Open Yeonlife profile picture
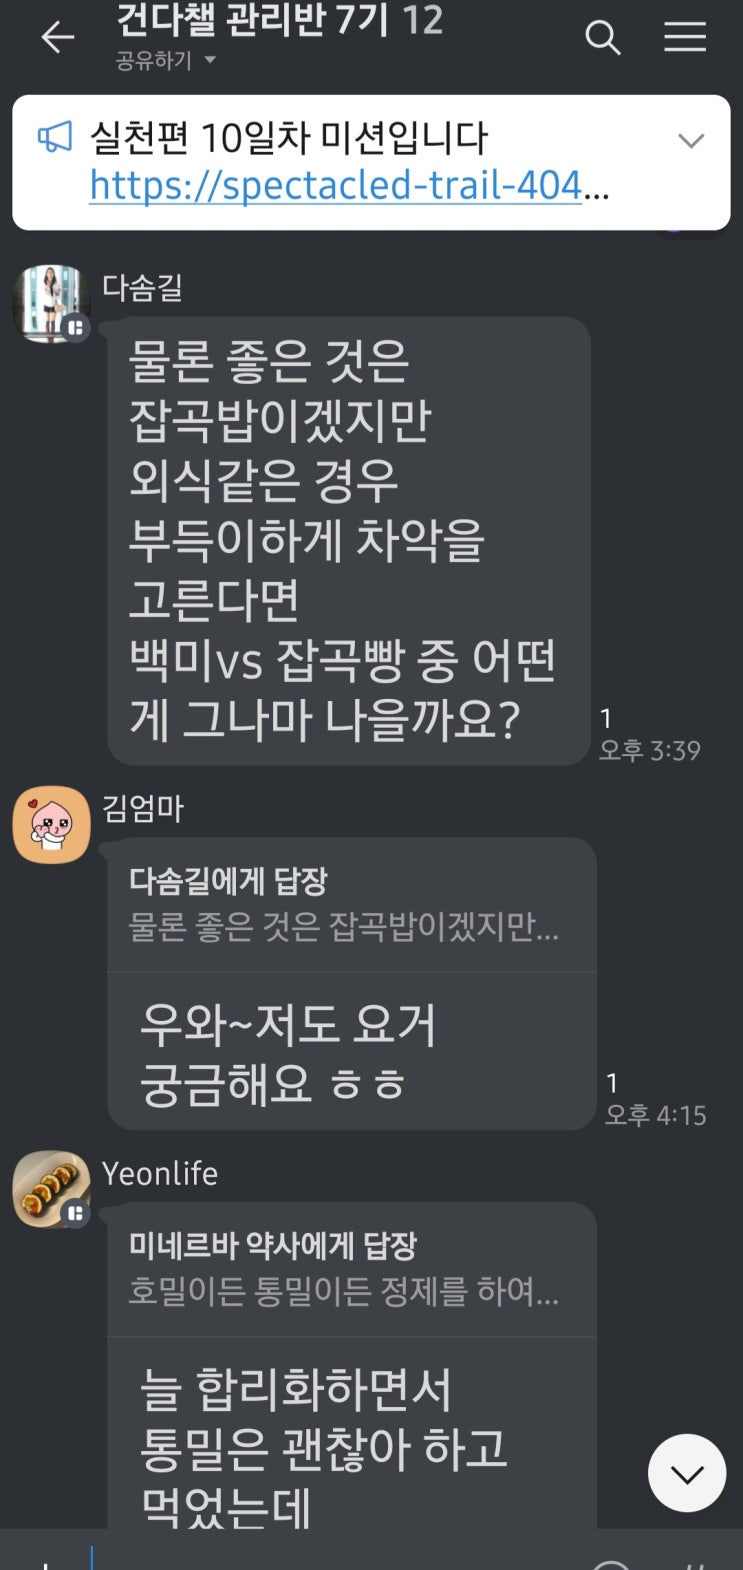Image resolution: width=743 pixels, height=1570 pixels. (x=51, y=1190)
